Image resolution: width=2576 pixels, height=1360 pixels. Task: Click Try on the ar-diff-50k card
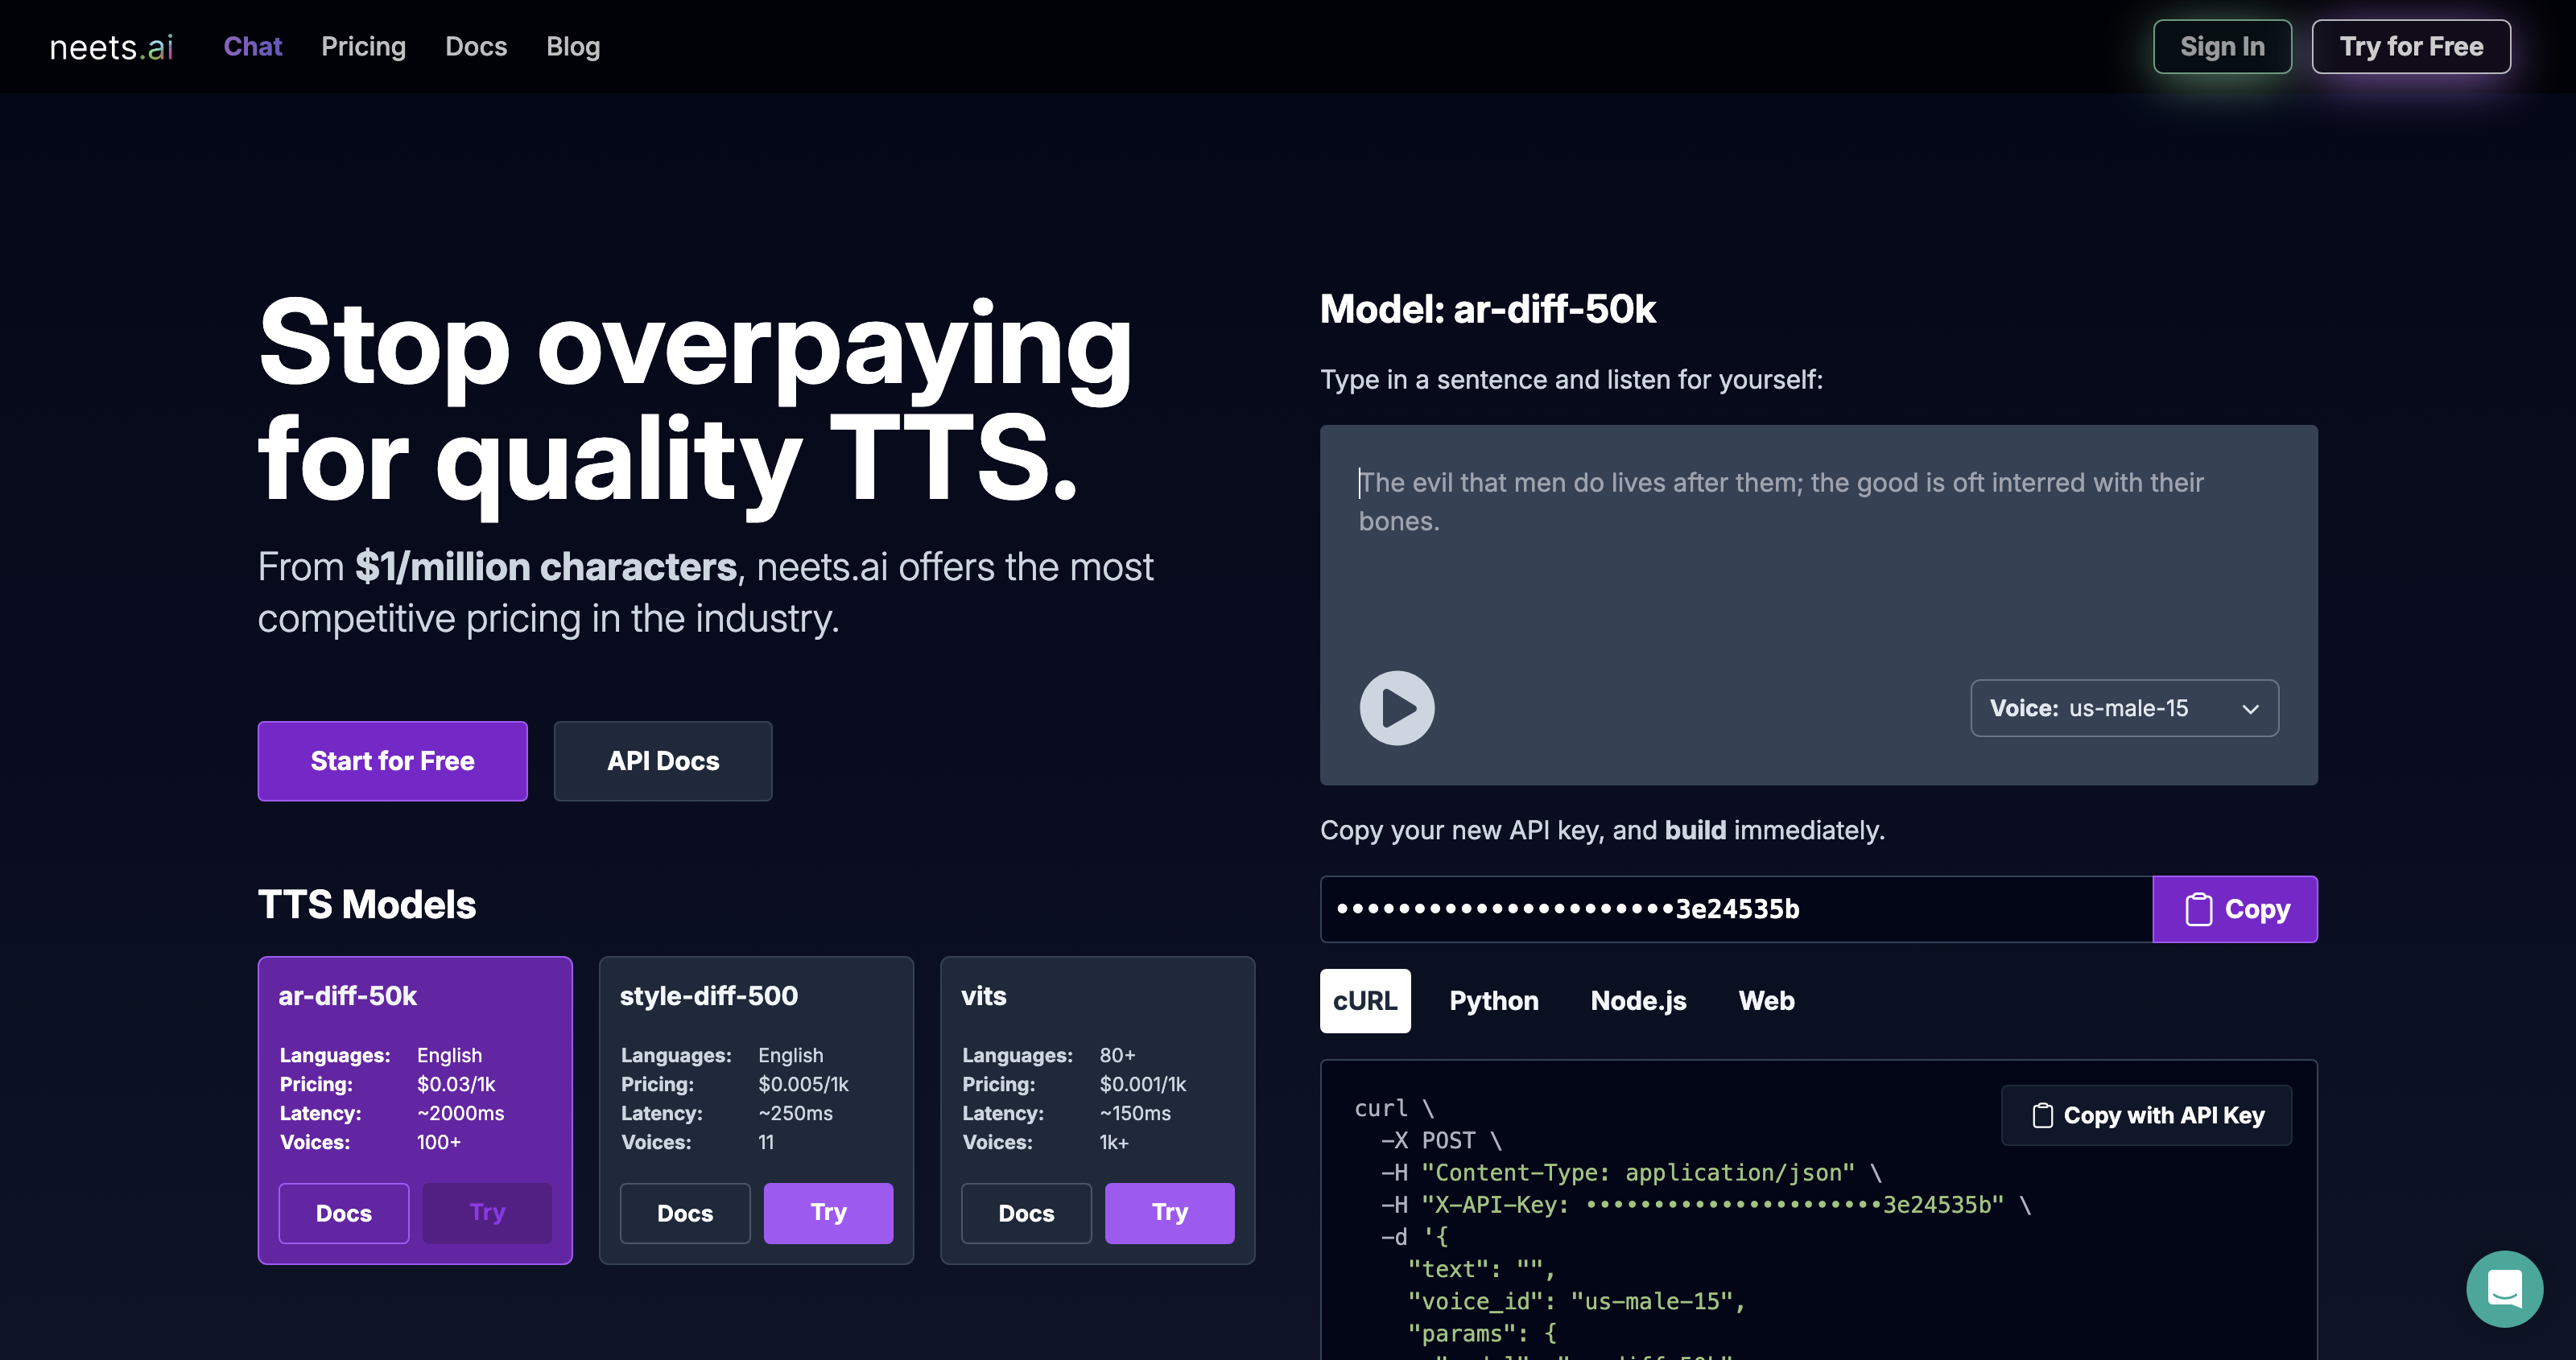click(x=487, y=1213)
